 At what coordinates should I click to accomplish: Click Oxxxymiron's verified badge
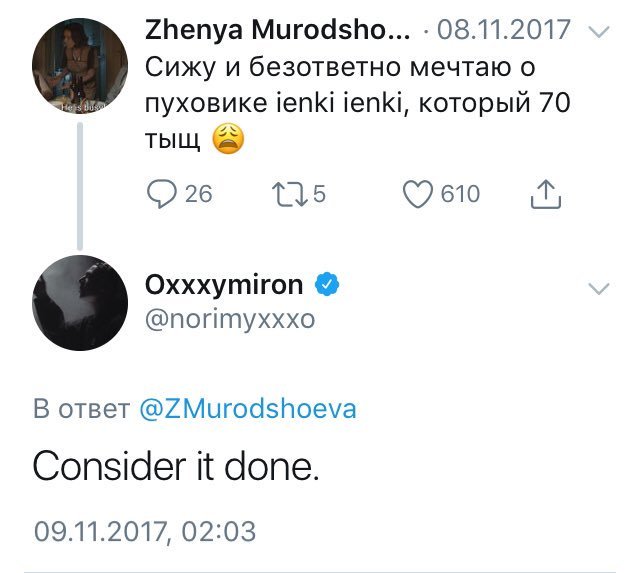coord(326,285)
